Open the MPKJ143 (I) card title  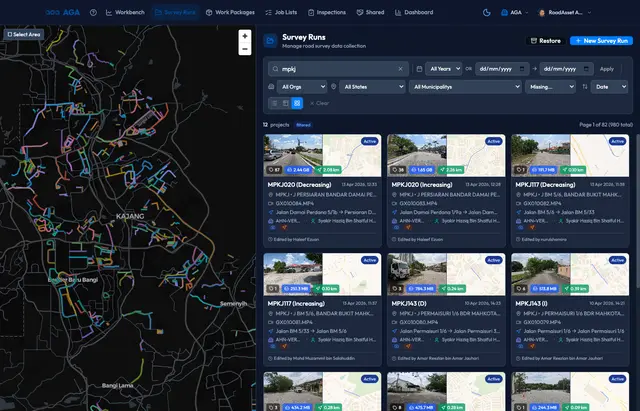click(530, 304)
